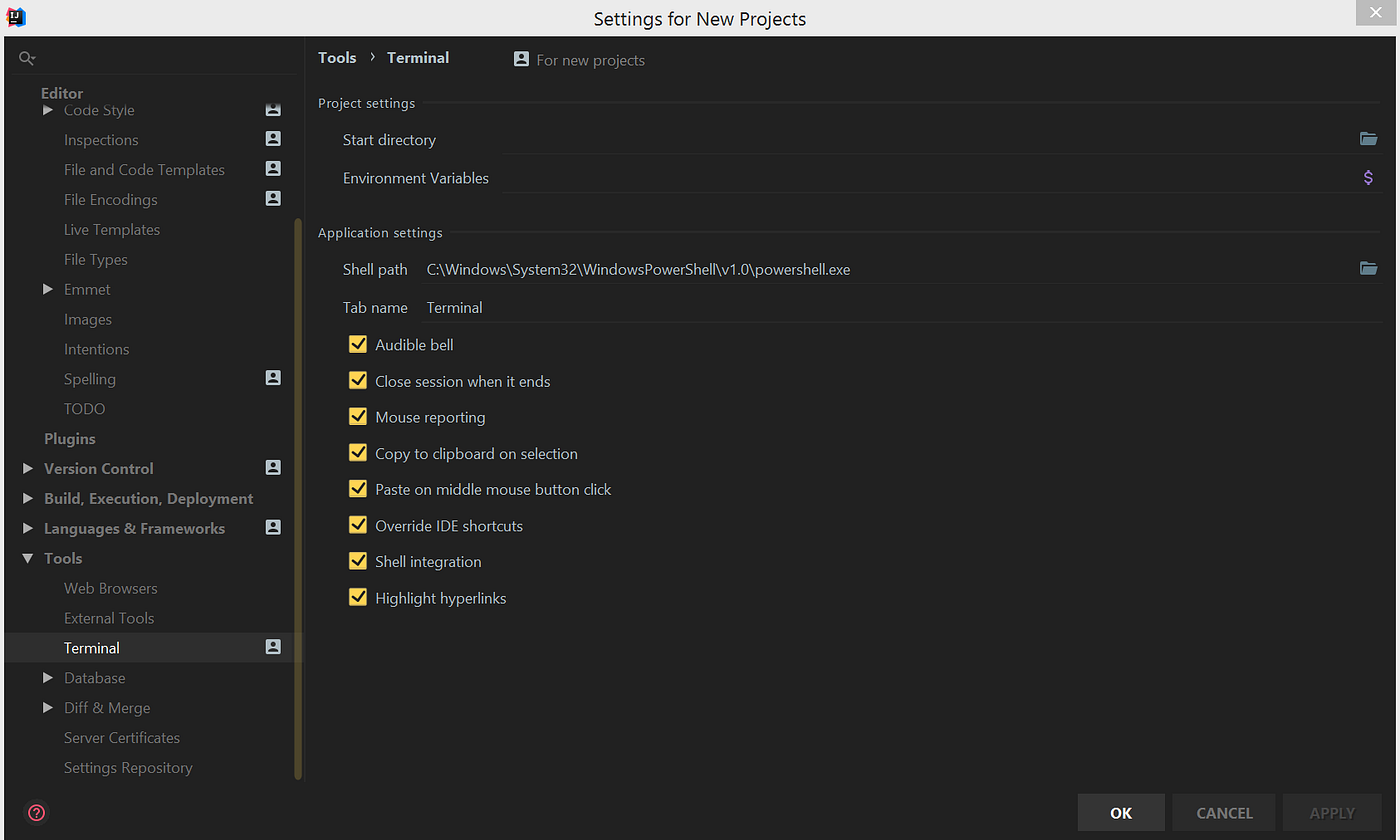Open the help icon at bottom left

[35, 813]
